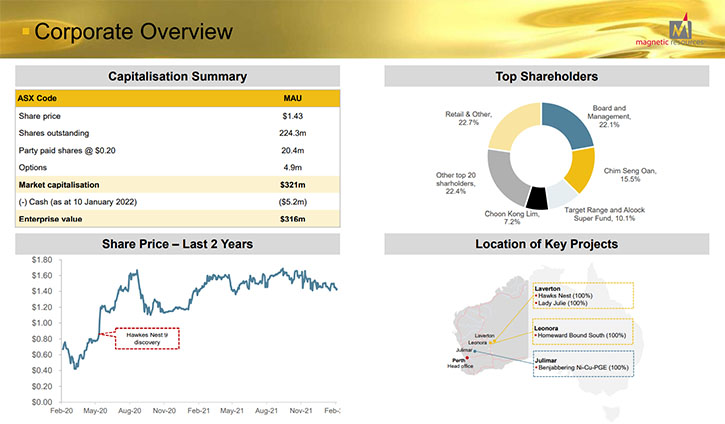This screenshot has height=424, width=725.
Task: Click the yellow square bullet beside Corporate Overview
Action: pyautogui.click(x=26, y=33)
